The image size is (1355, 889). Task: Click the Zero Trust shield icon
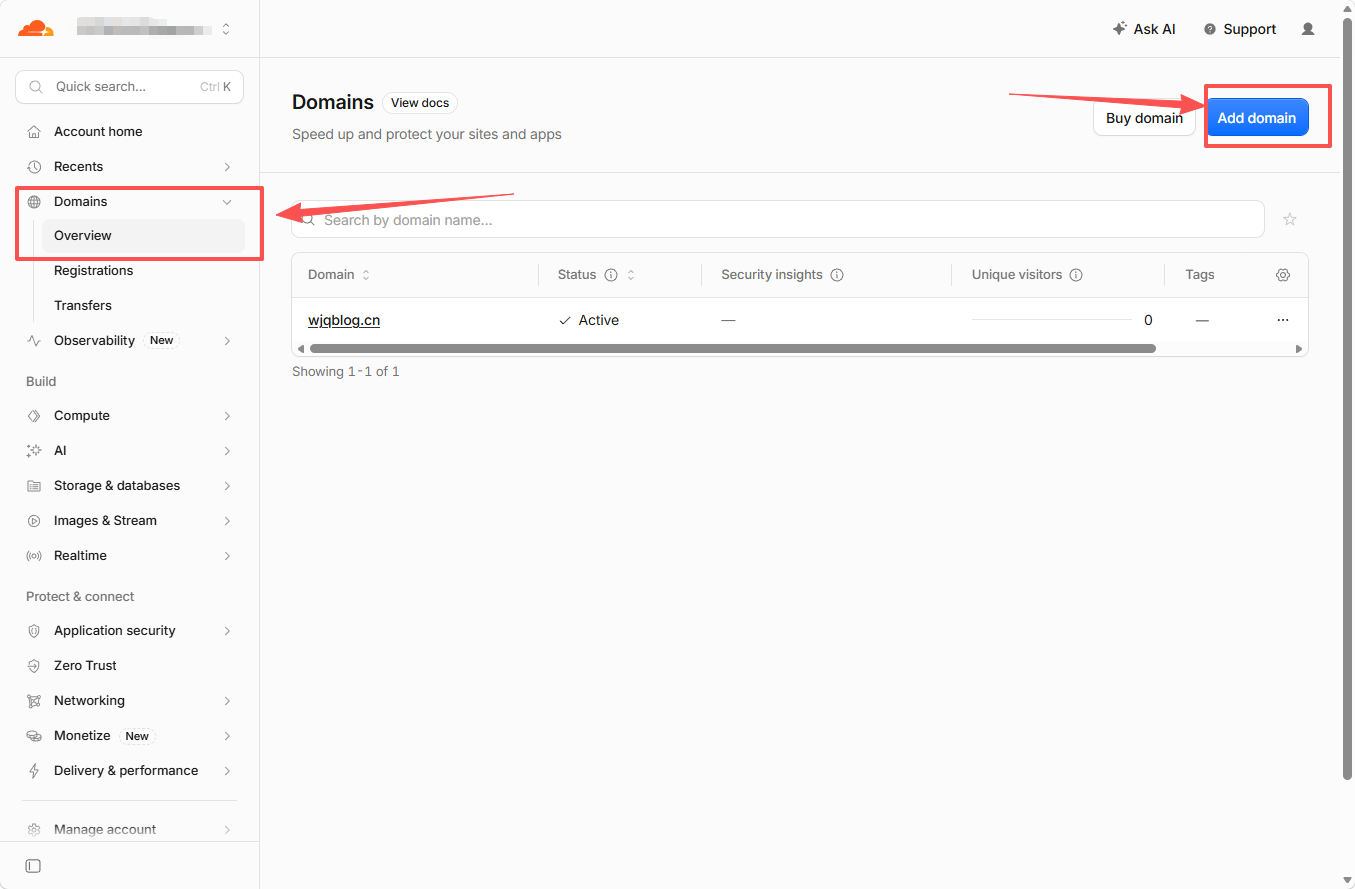coord(34,666)
